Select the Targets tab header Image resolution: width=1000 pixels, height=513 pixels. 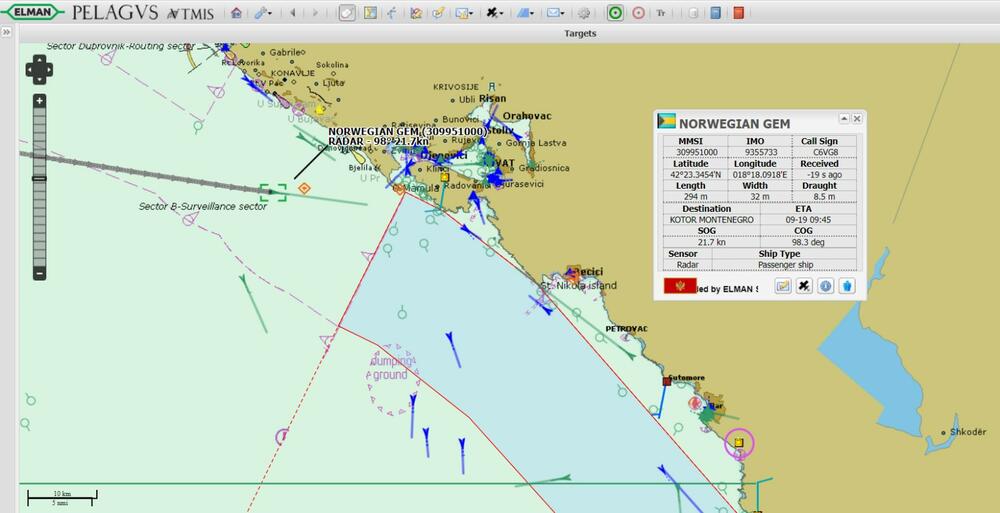pos(580,33)
